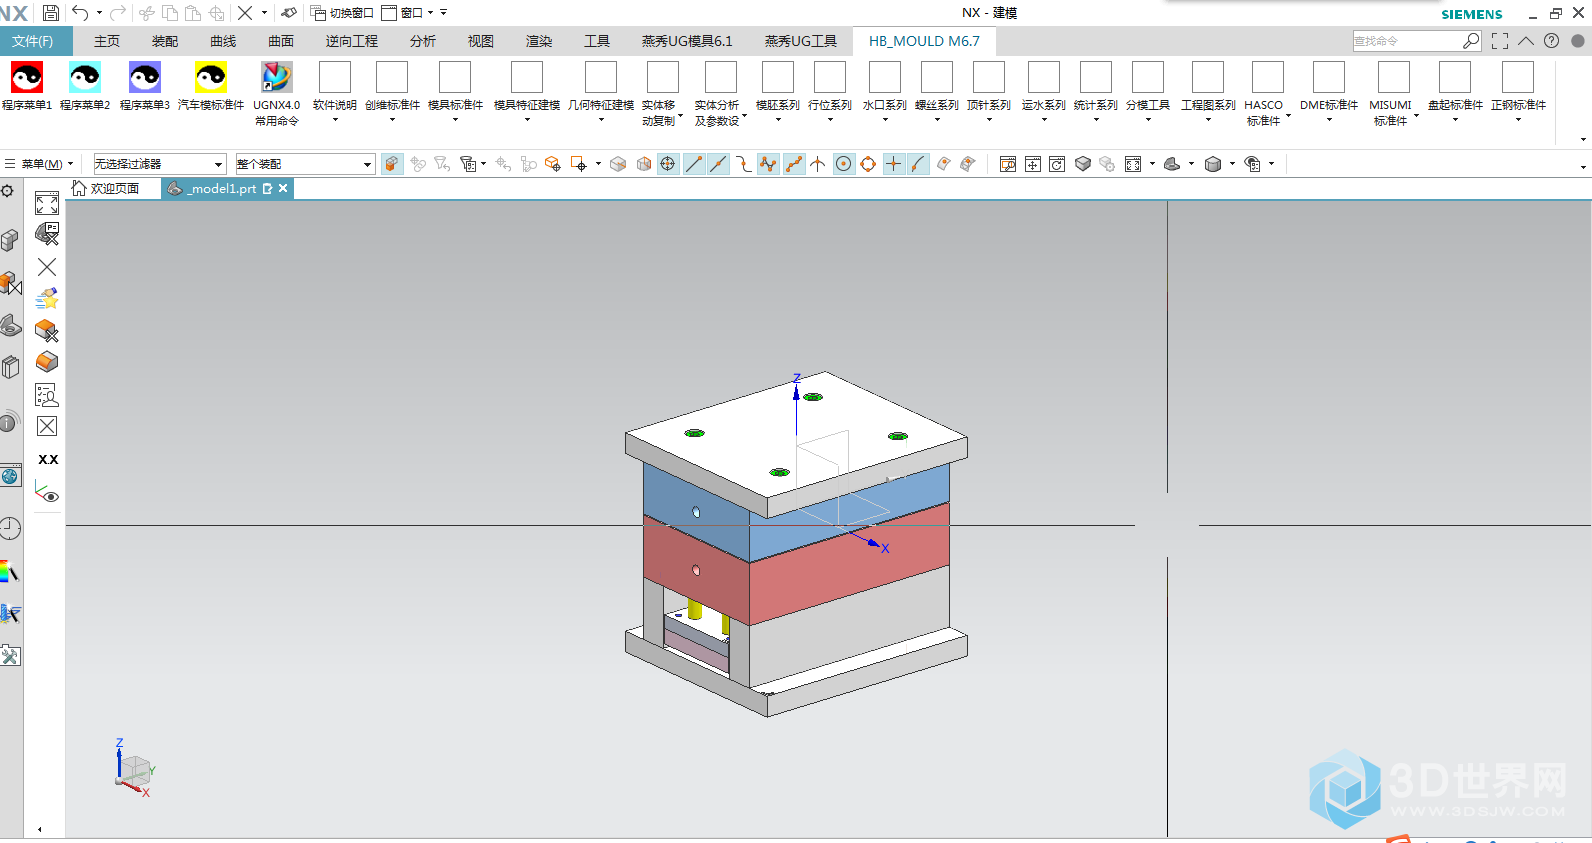Click the orange rounded block icon
The height and width of the screenshot is (843, 1592).
tap(47, 362)
